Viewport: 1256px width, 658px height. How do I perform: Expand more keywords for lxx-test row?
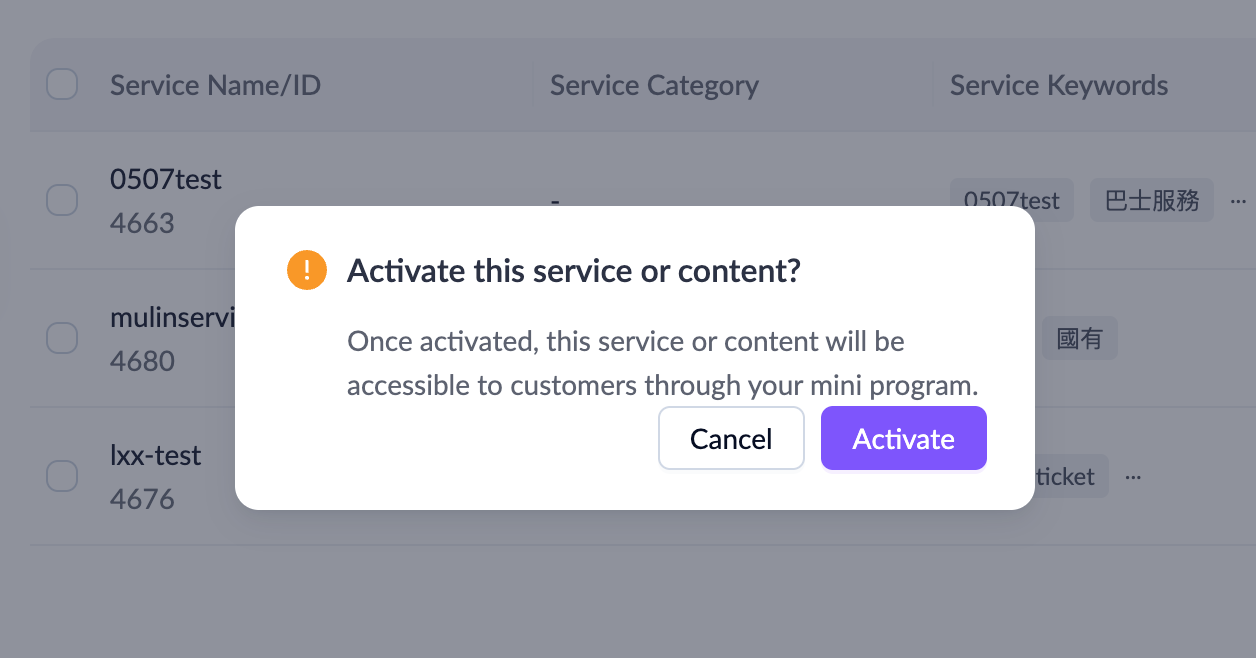click(1133, 477)
